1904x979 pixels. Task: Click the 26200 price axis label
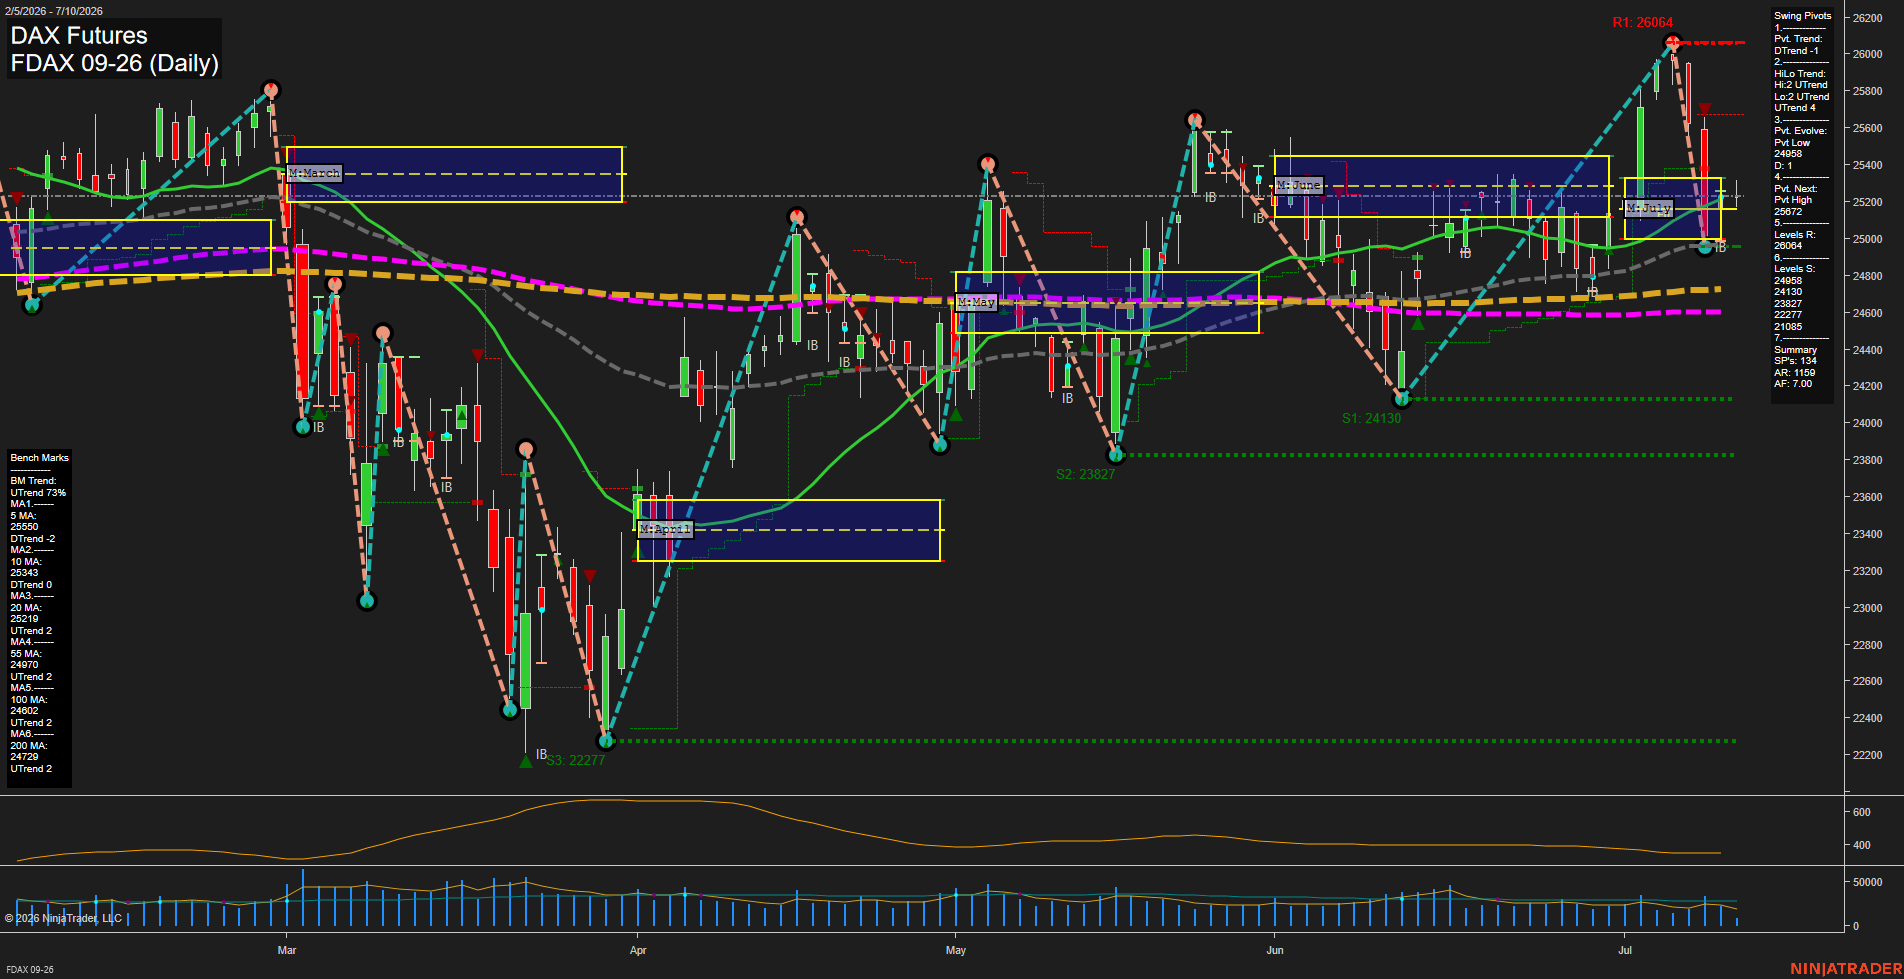pos(1868,18)
